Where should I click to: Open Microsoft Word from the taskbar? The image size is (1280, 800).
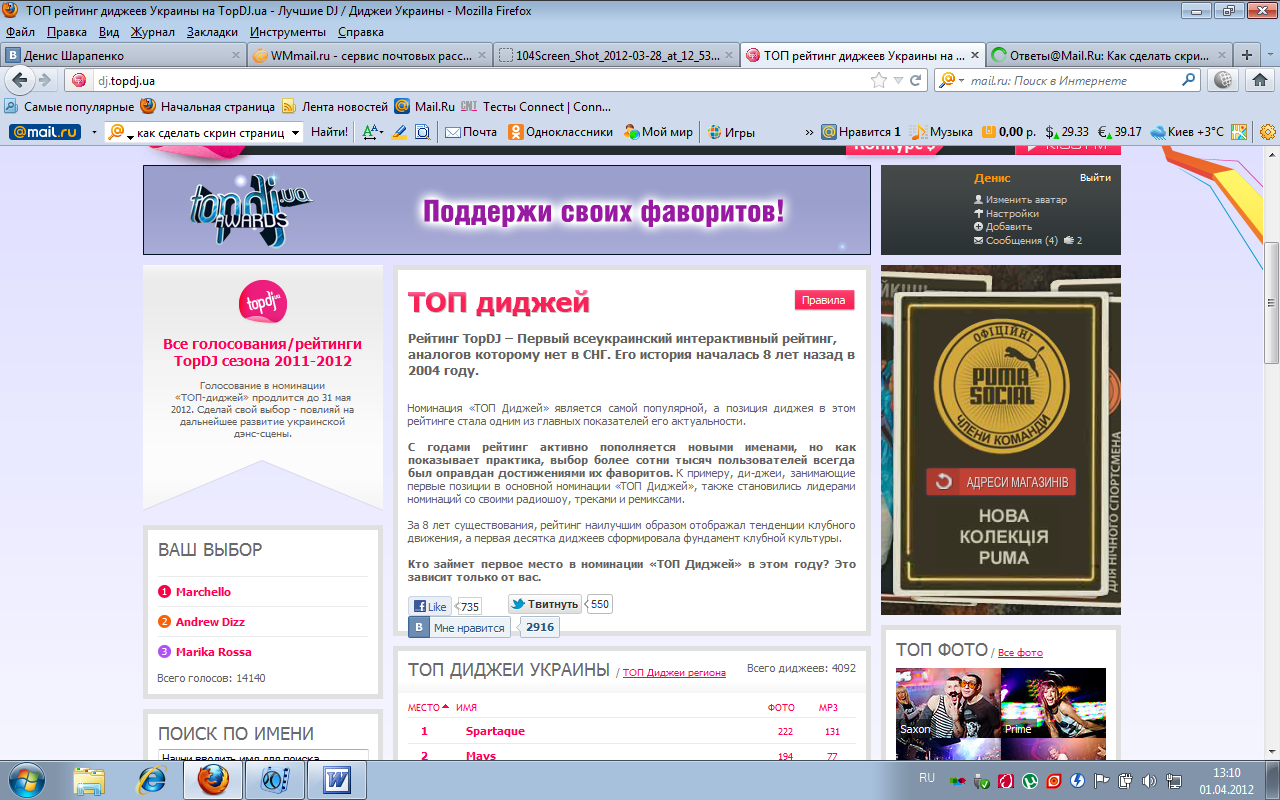(337, 779)
